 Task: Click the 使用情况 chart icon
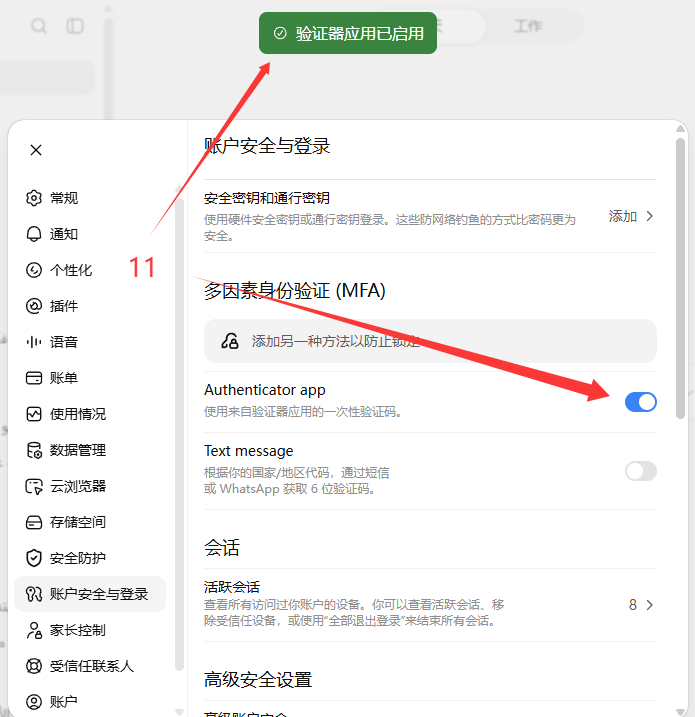pos(34,414)
